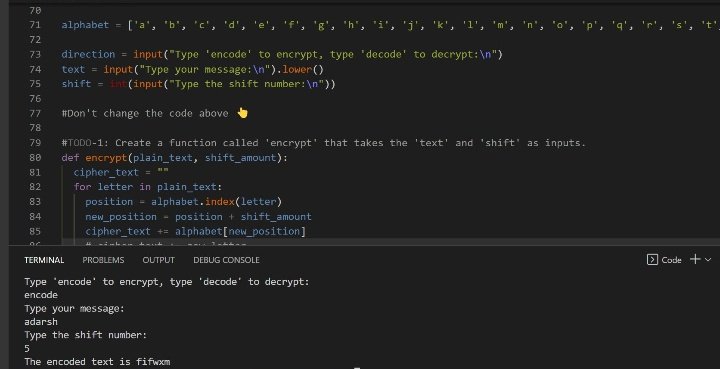Image resolution: width=720 pixels, height=369 pixels.
Task: Click the 'alphabet' variable on line 71
Action: click(x=85, y=25)
